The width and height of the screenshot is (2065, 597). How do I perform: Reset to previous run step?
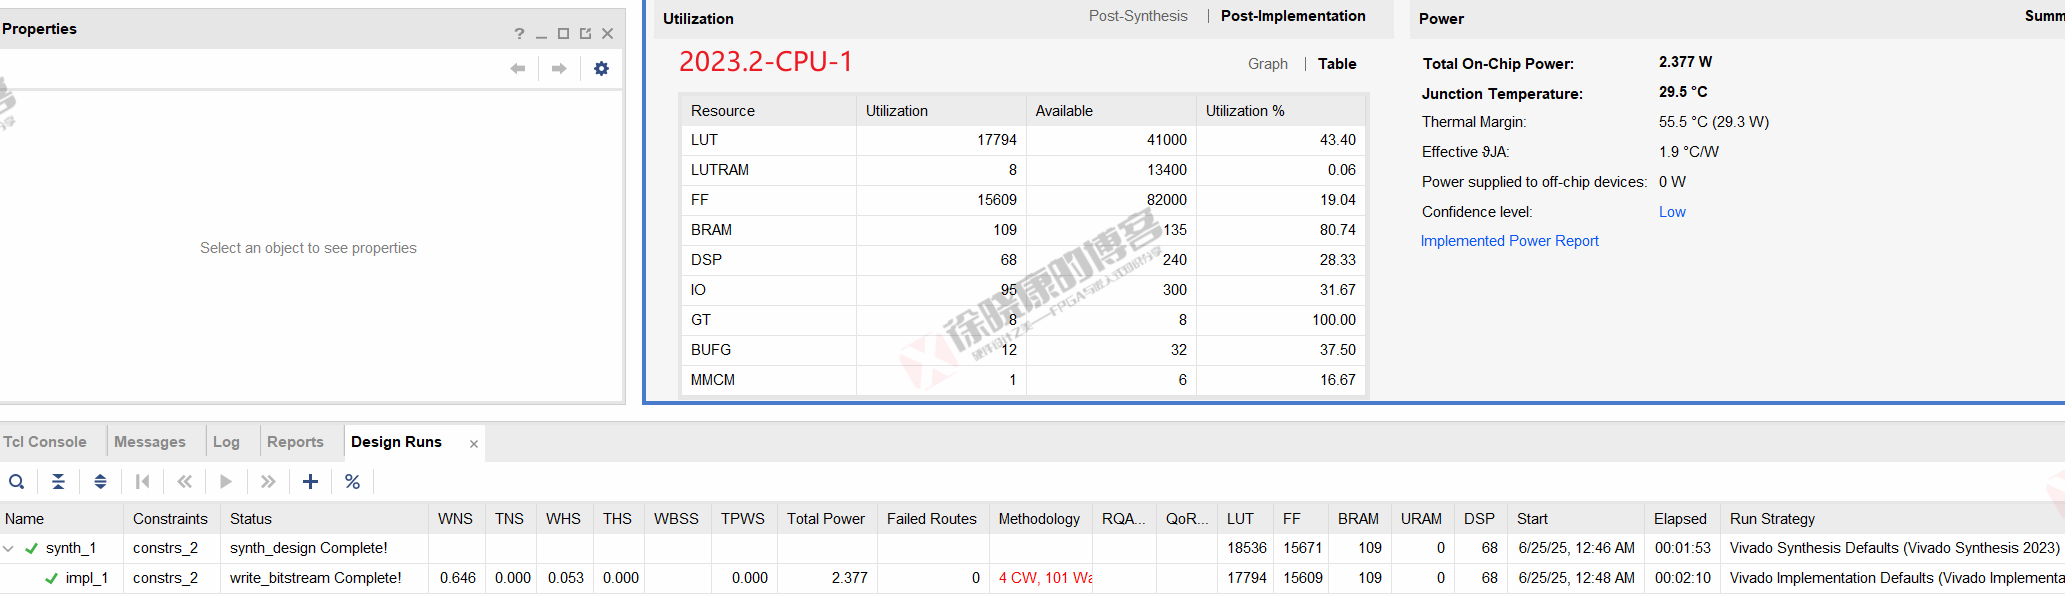(184, 482)
